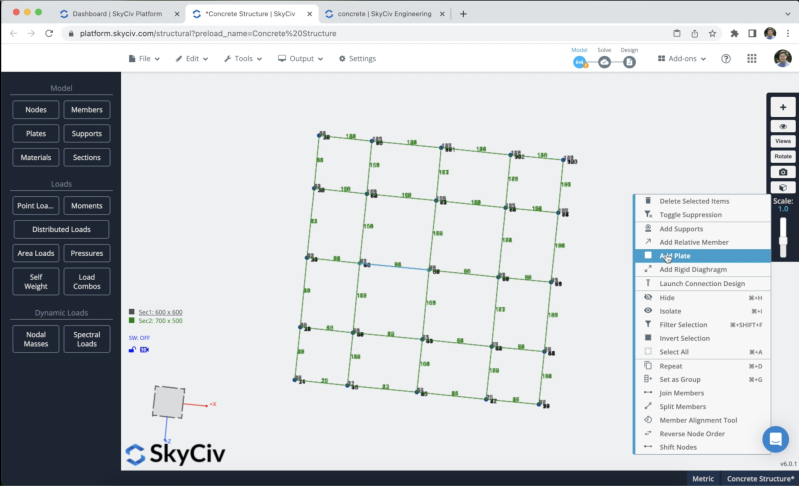Switch to the Model stage icon

tap(579, 62)
